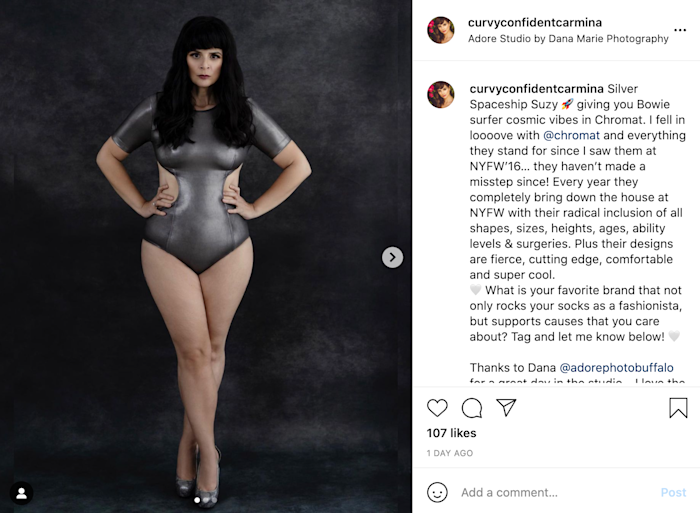The height and width of the screenshot is (513, 700).
Task: Open curvyconfidentcarmina profile from the header username
Action: tap(535, 22)
